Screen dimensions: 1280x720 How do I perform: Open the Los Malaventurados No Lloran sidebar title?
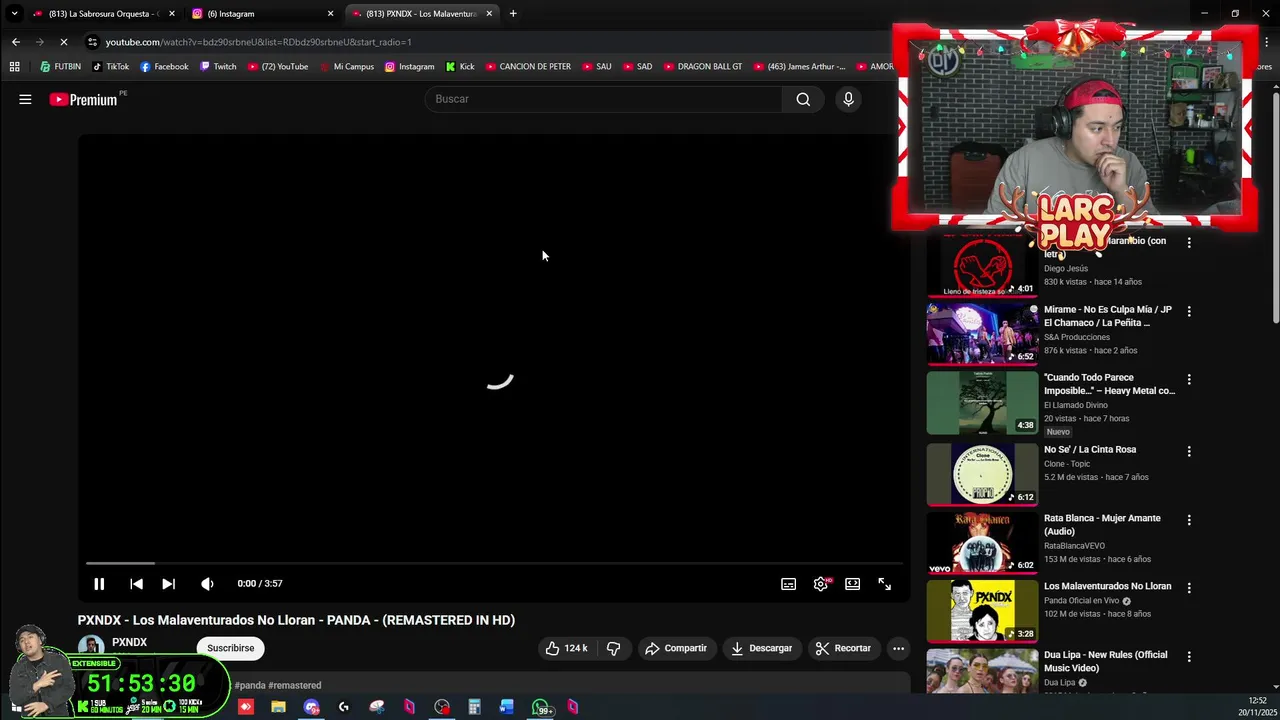tap(1107, 586)
